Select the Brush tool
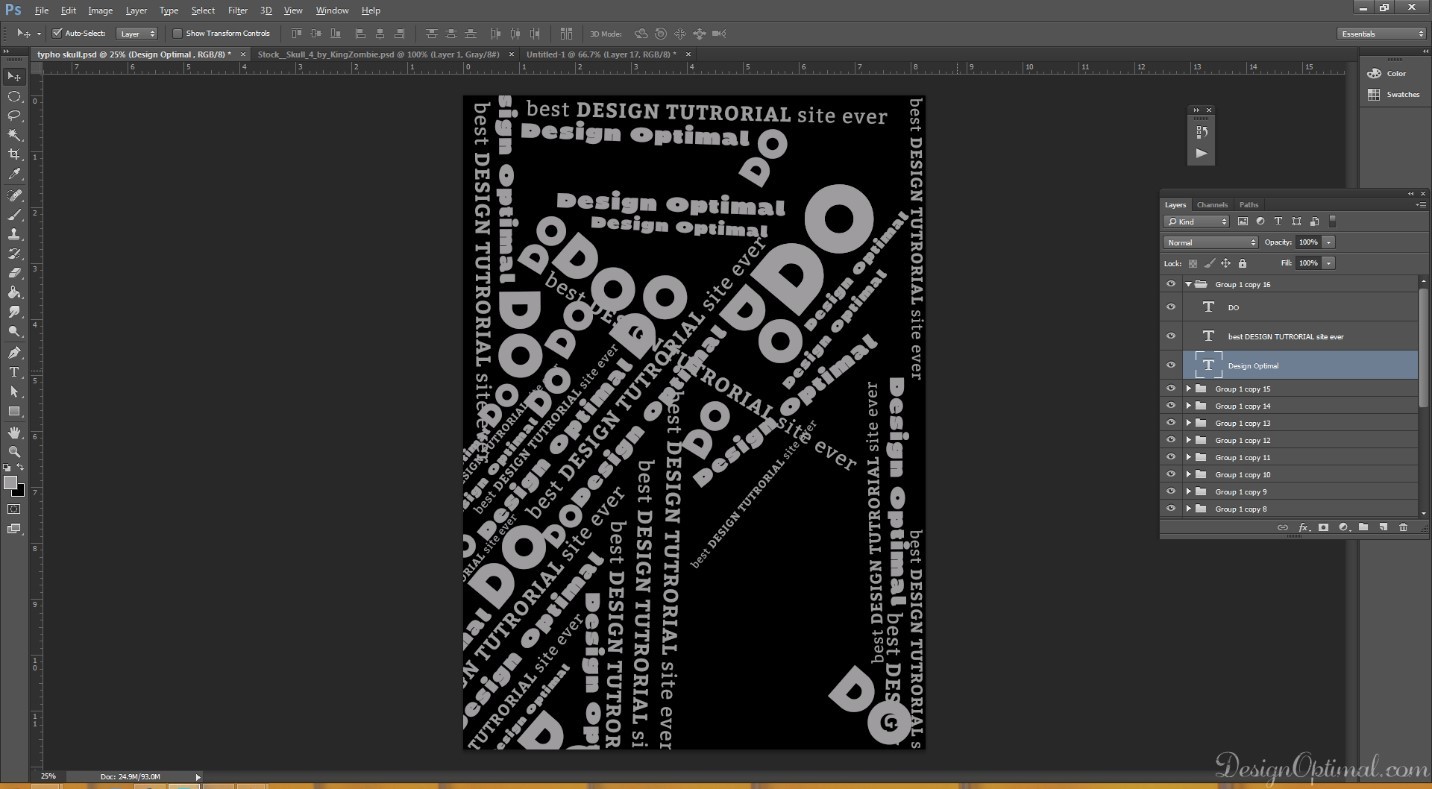Image resolution: width=1432 pixels, height=789 pixels. 14,214
